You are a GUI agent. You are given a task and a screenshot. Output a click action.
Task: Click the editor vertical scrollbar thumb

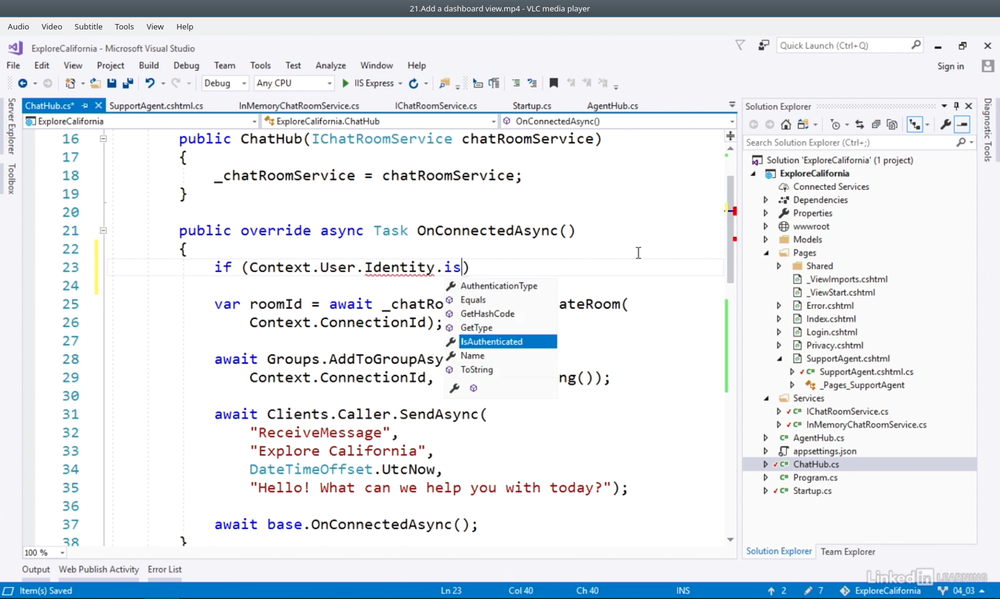(731, 230)
